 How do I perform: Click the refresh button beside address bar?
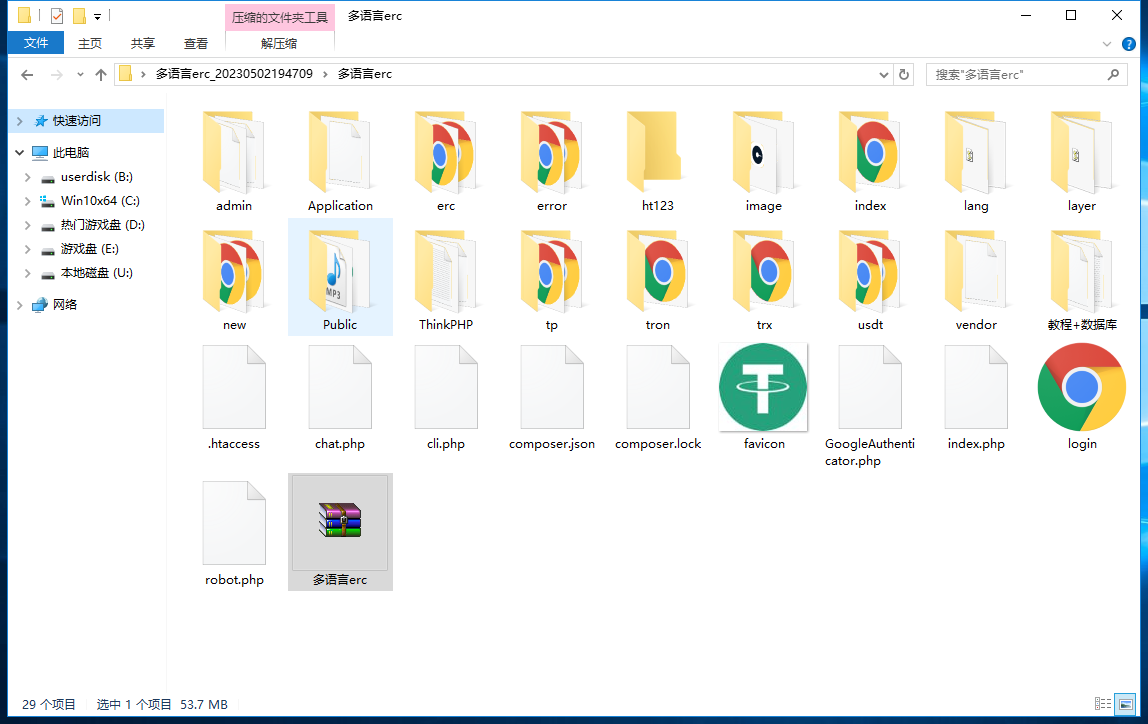[904, 75]
